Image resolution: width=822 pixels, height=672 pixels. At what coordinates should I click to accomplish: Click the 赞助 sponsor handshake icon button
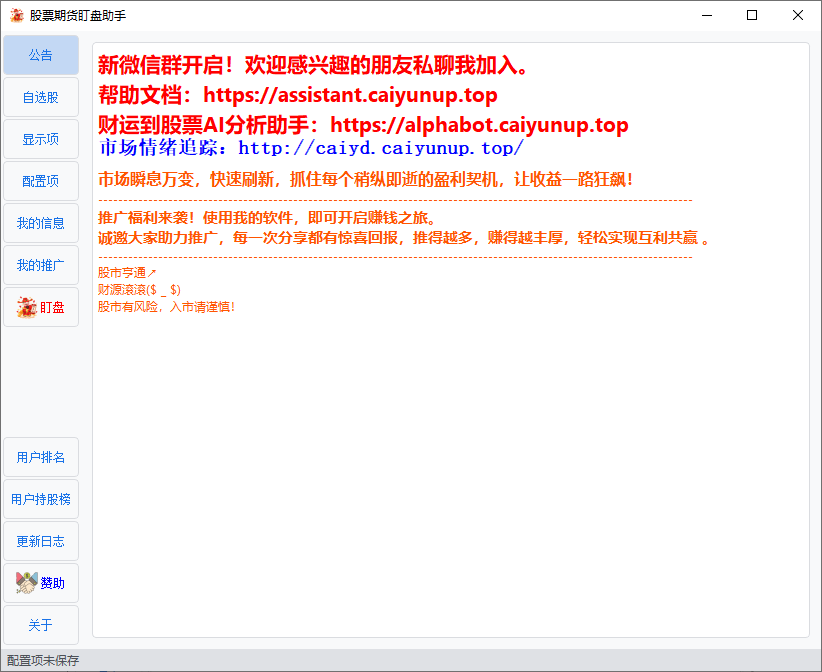pyautogui.click(x=41, y=583)
